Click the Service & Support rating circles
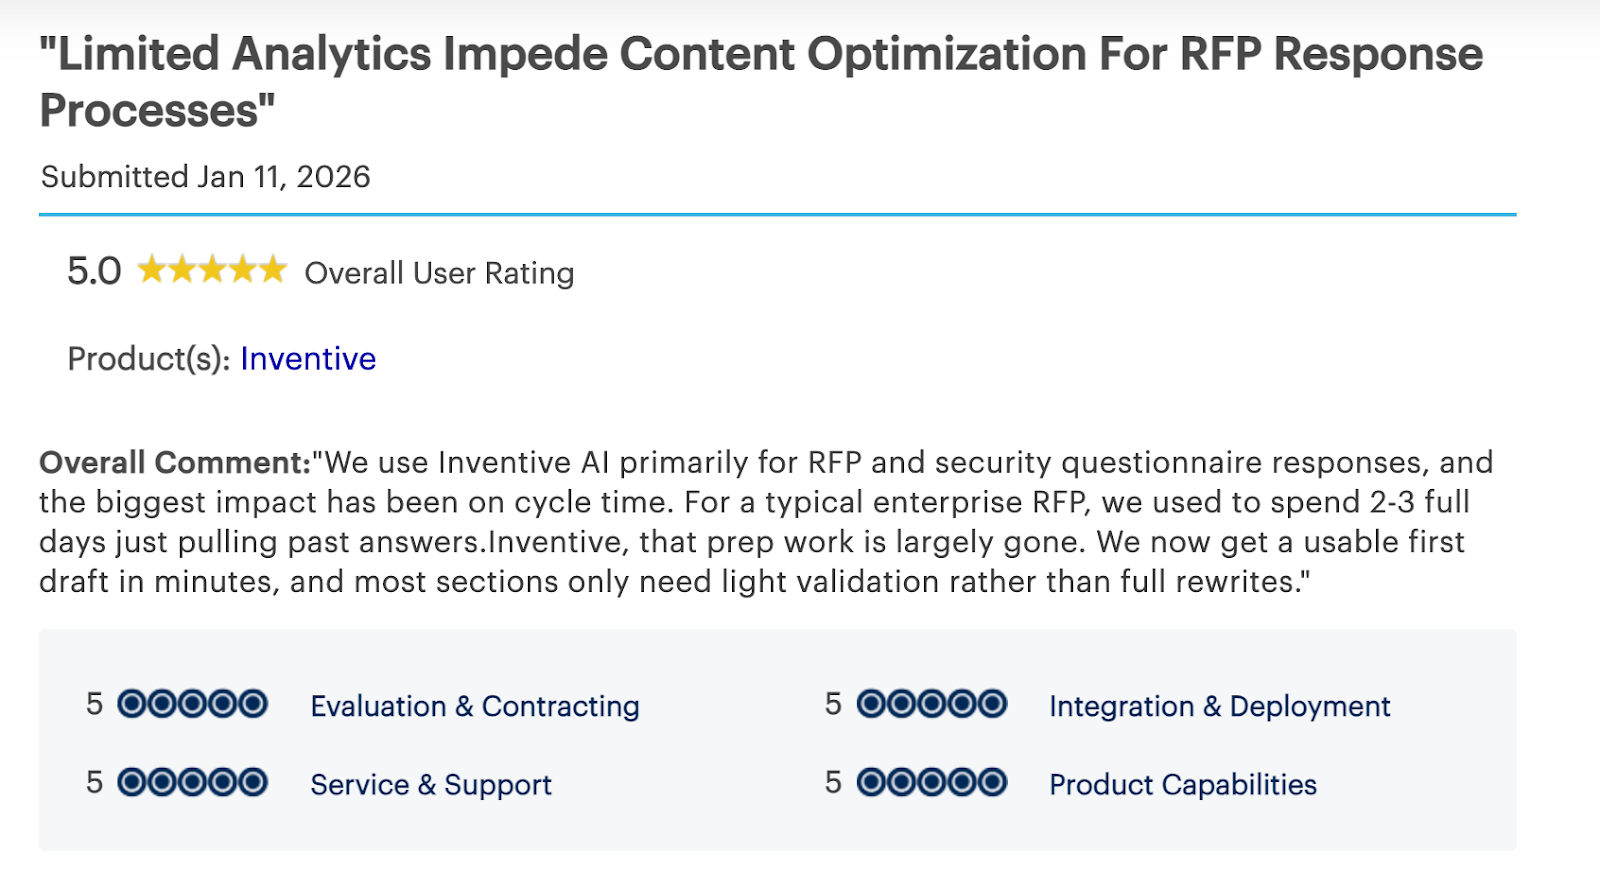 pos(192,782)
